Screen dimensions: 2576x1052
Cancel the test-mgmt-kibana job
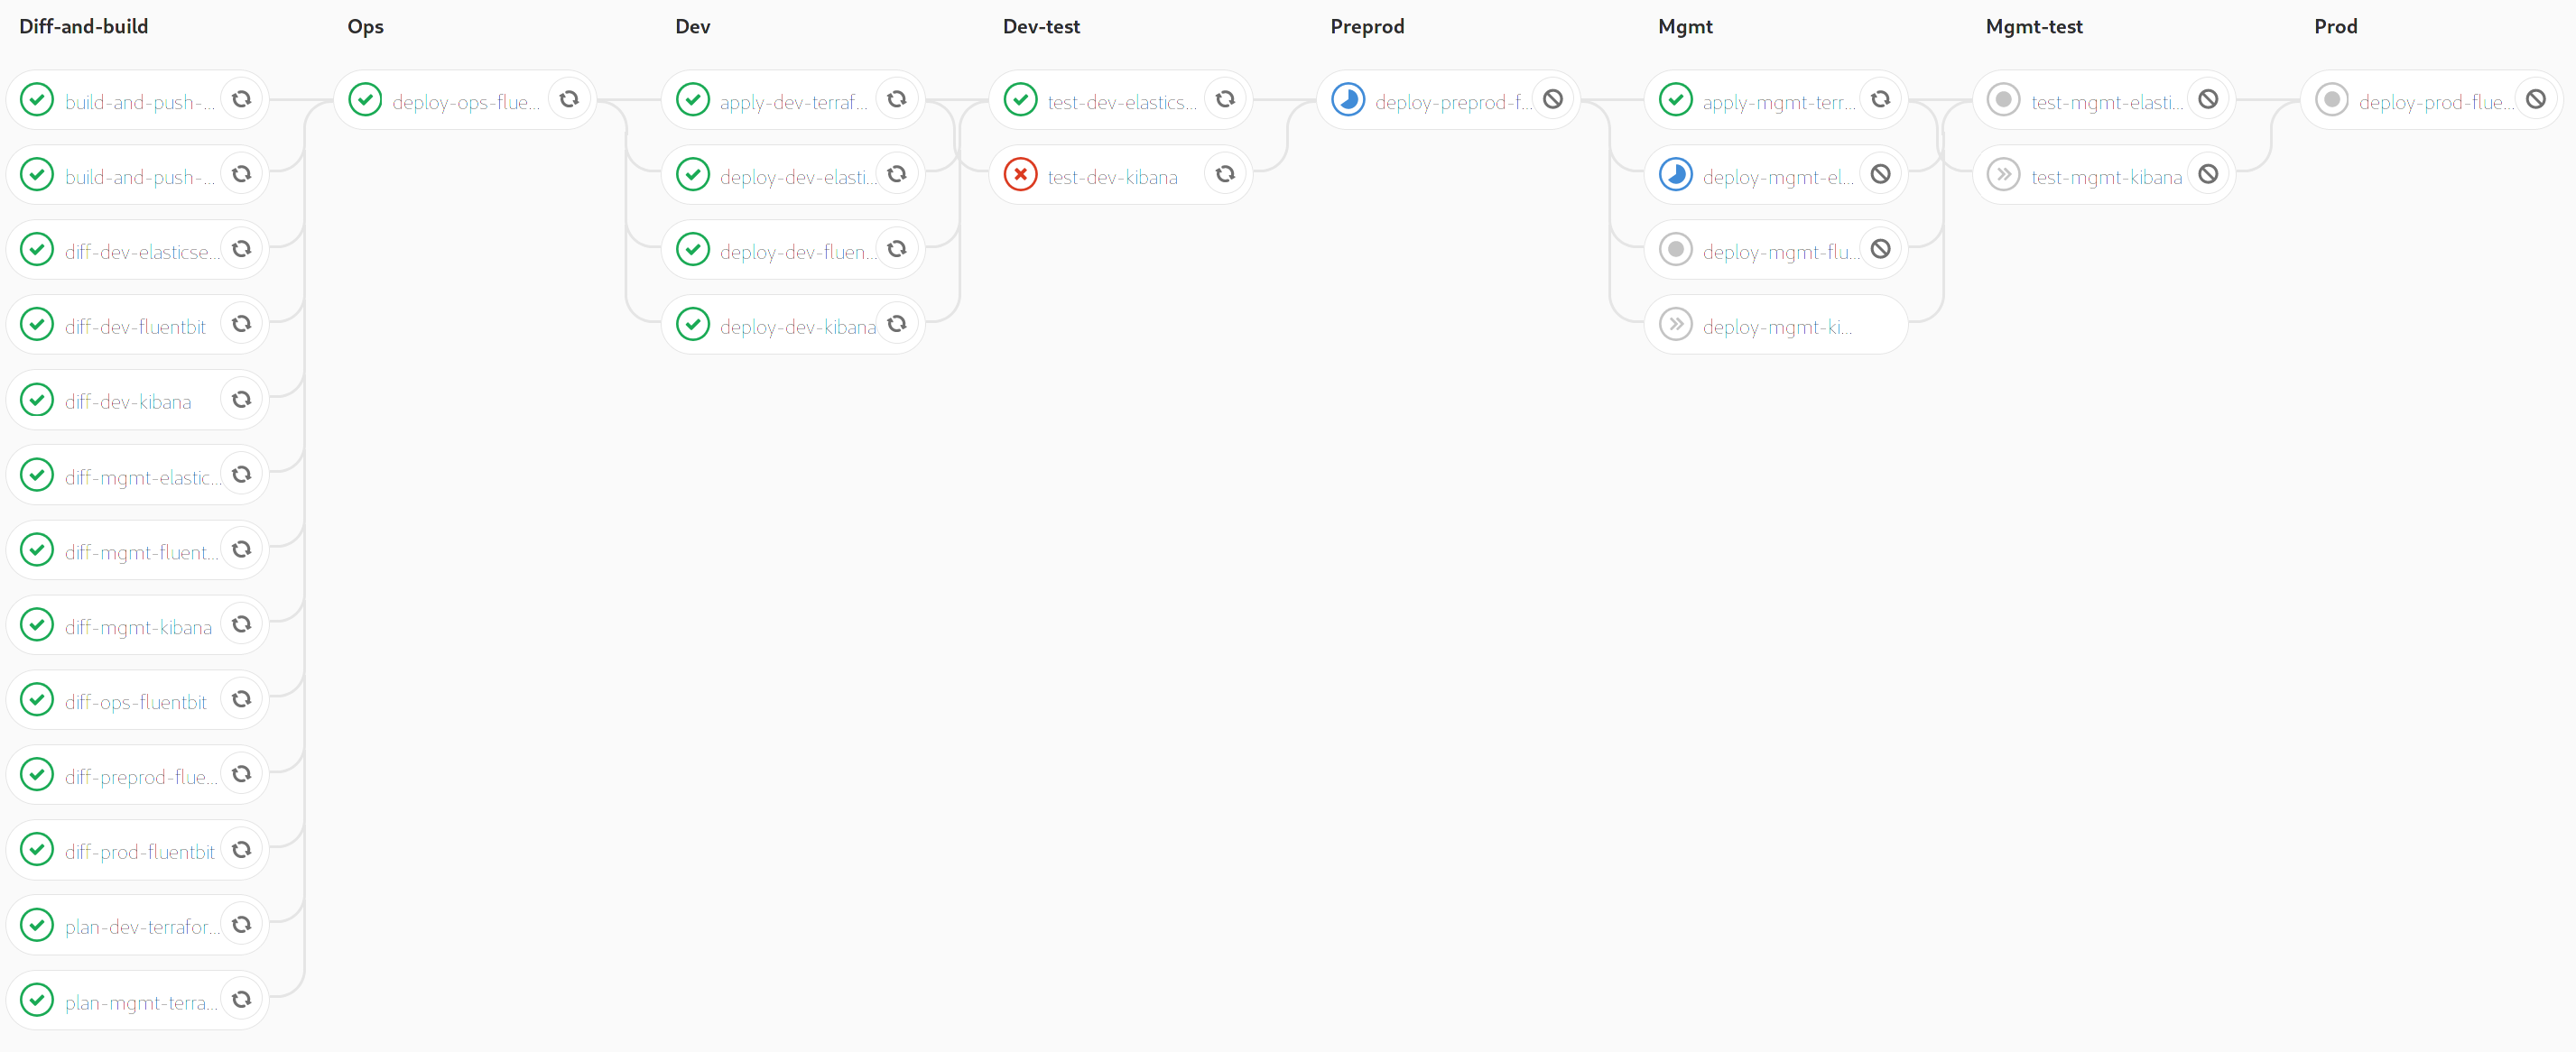pos(2208,174)
